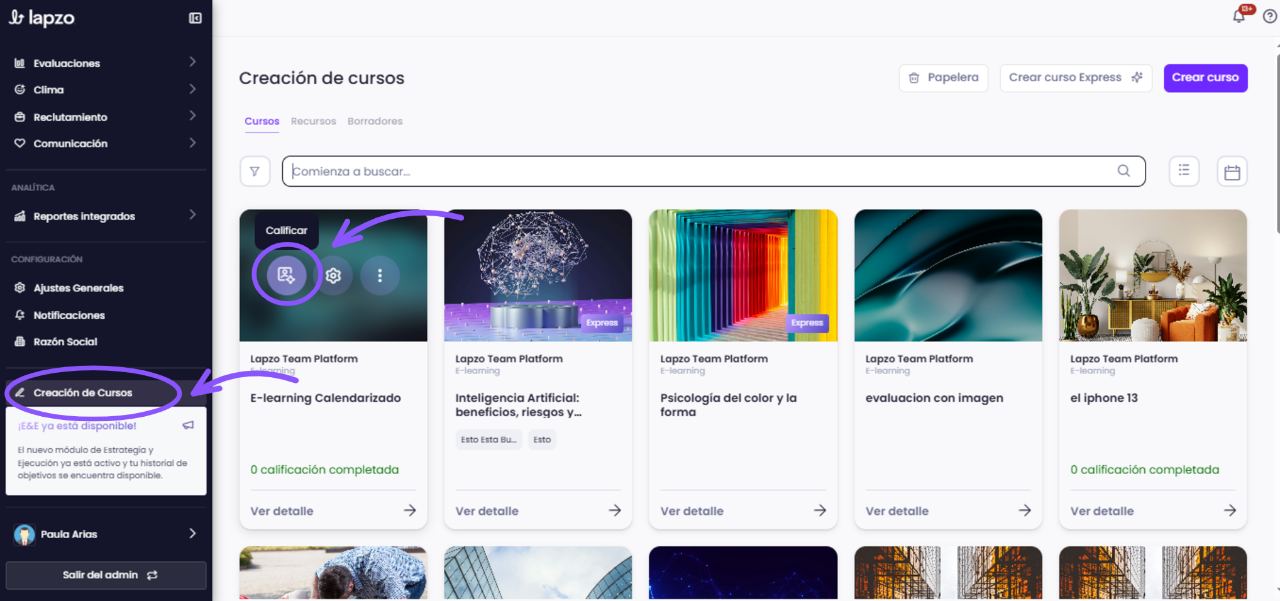Expand Evaluaciones menu chevron
Viewport: 1280px width, 601px height.
click(x=192, y=63)
